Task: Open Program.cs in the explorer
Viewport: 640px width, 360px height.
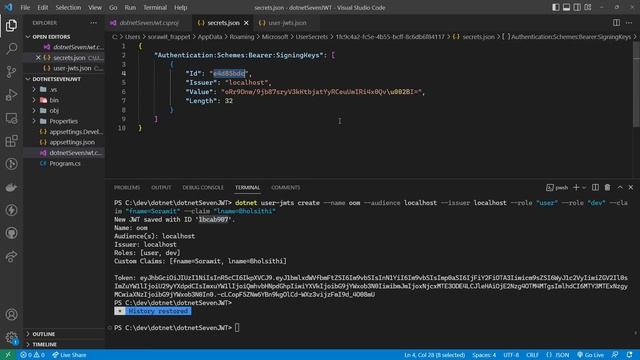Action: click(64, 163)
